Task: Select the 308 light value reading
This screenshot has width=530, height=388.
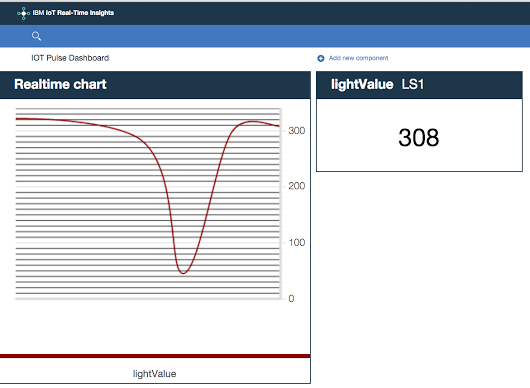Action: (x=418, y=138)
